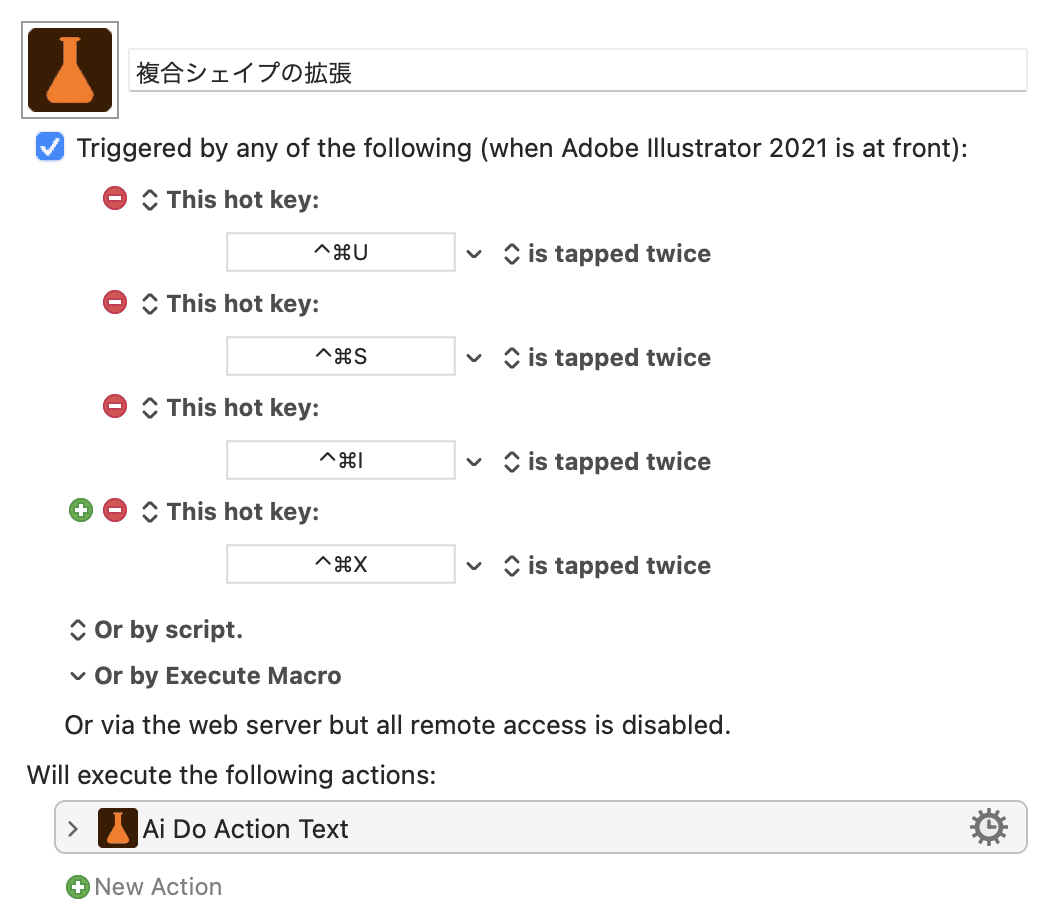Image resolution: width=1048 pixels, height=920 pixels.
Task: Collapse the 'Or by Execute Macro' section
Action: pyautogui.click(x=78, y=676)
